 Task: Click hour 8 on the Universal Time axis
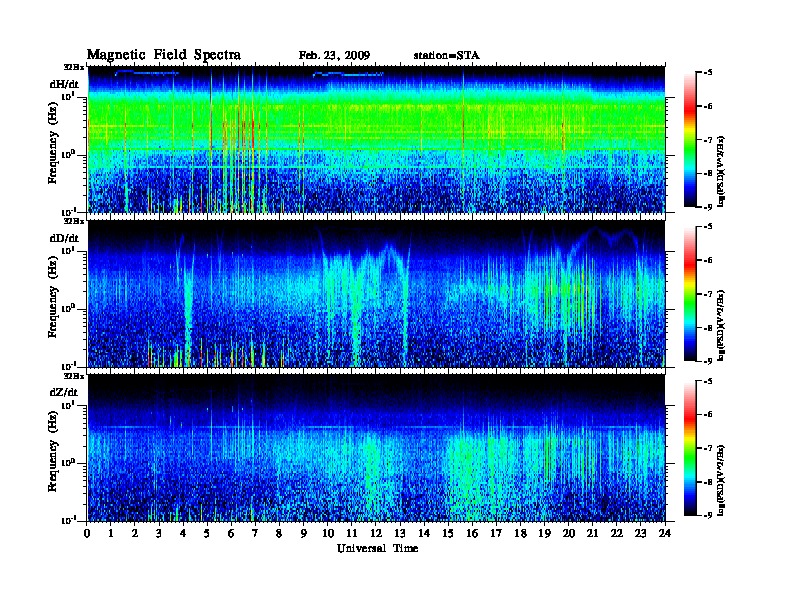(279, 533)
